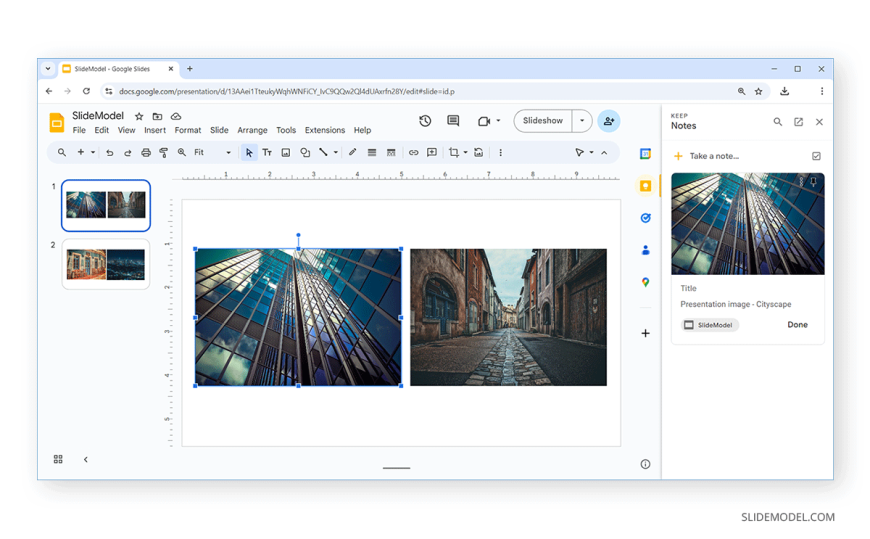Select slide 1 thumbnail in filmstrip

(x=105, y=205)
